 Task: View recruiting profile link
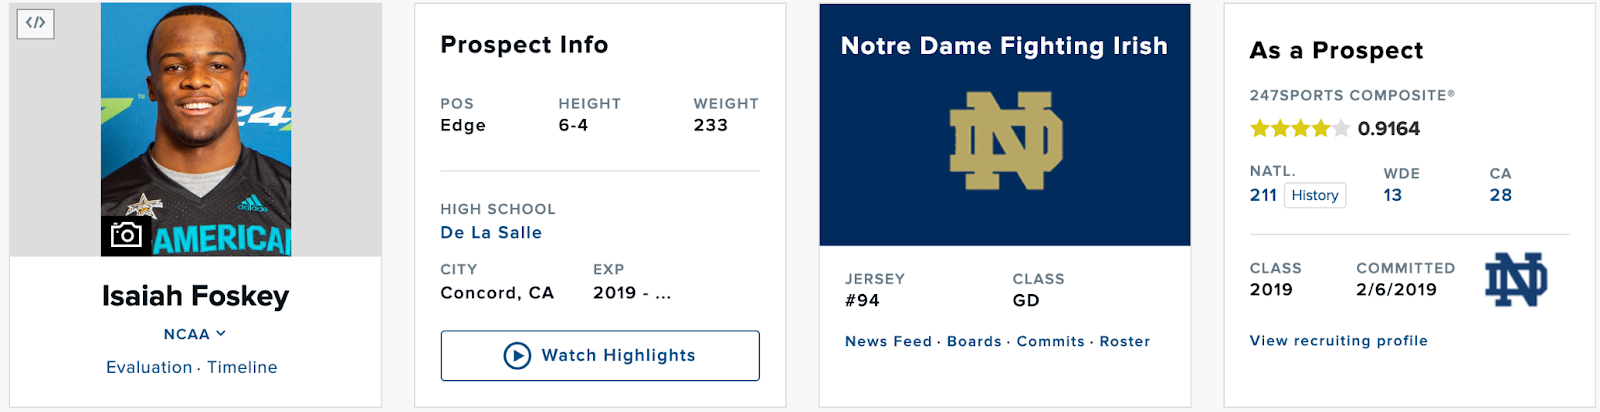(1338, 340)
